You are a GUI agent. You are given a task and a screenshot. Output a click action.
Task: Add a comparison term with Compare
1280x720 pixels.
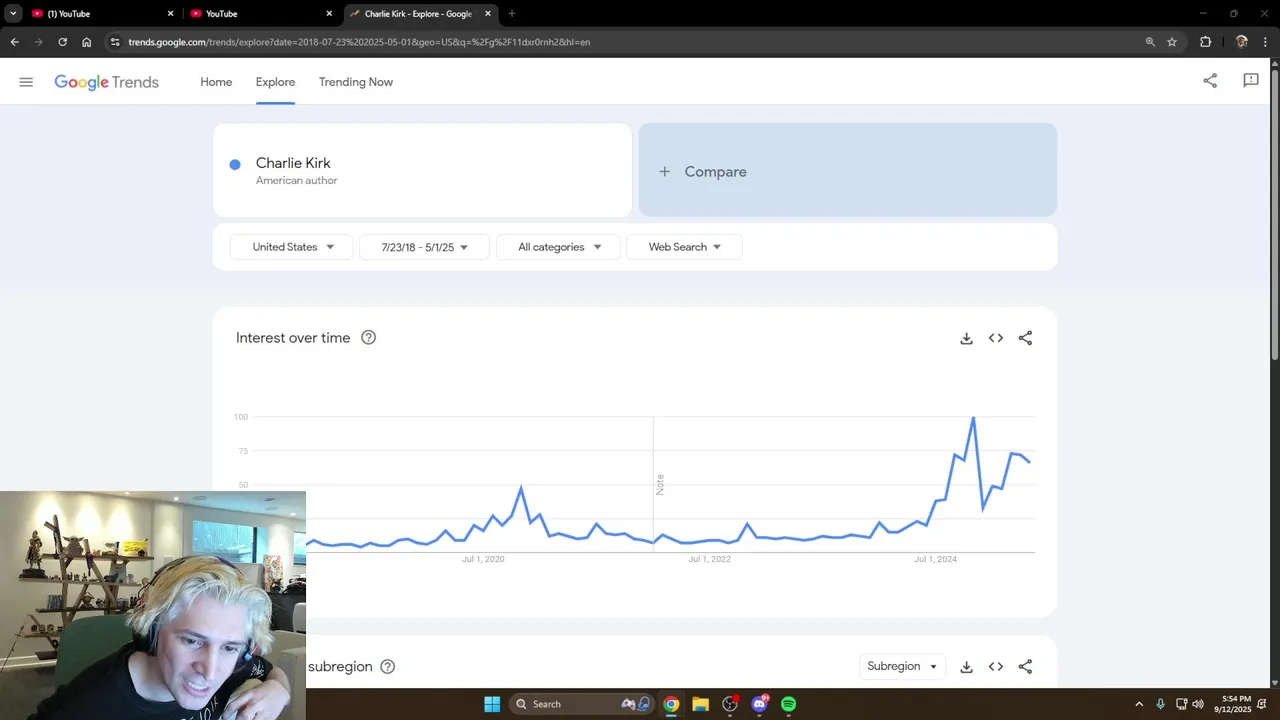pyautogui.click(x=848, y=170)
